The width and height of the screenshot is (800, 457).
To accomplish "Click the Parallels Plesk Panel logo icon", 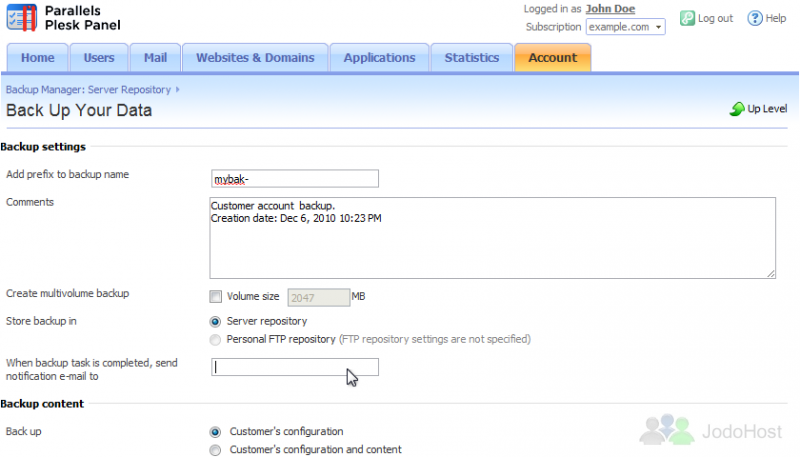I will (21, 17).
